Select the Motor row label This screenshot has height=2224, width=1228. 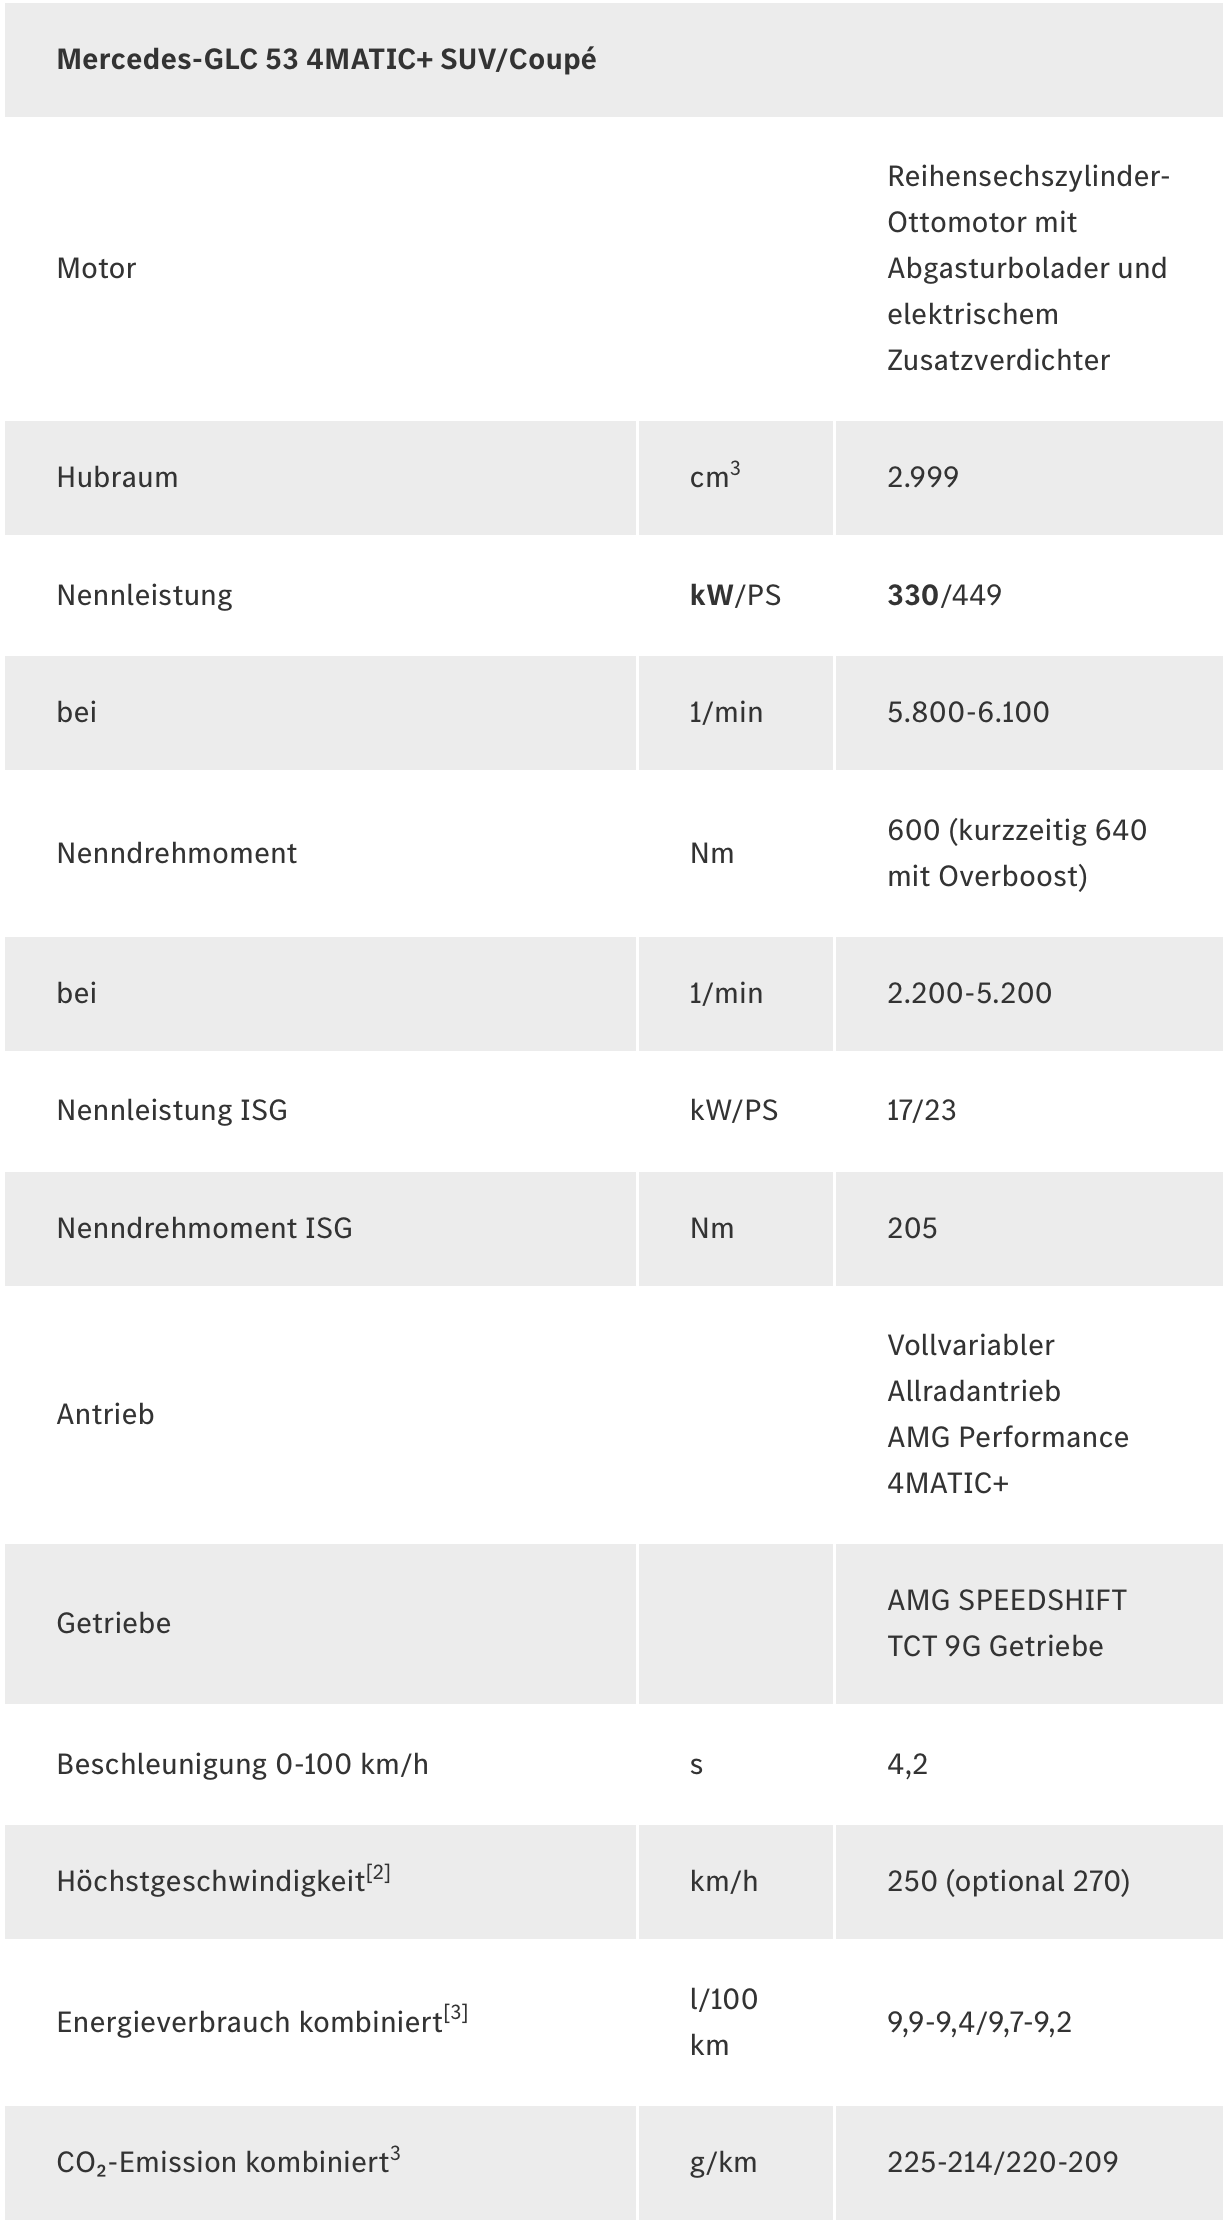coord(96,268)
